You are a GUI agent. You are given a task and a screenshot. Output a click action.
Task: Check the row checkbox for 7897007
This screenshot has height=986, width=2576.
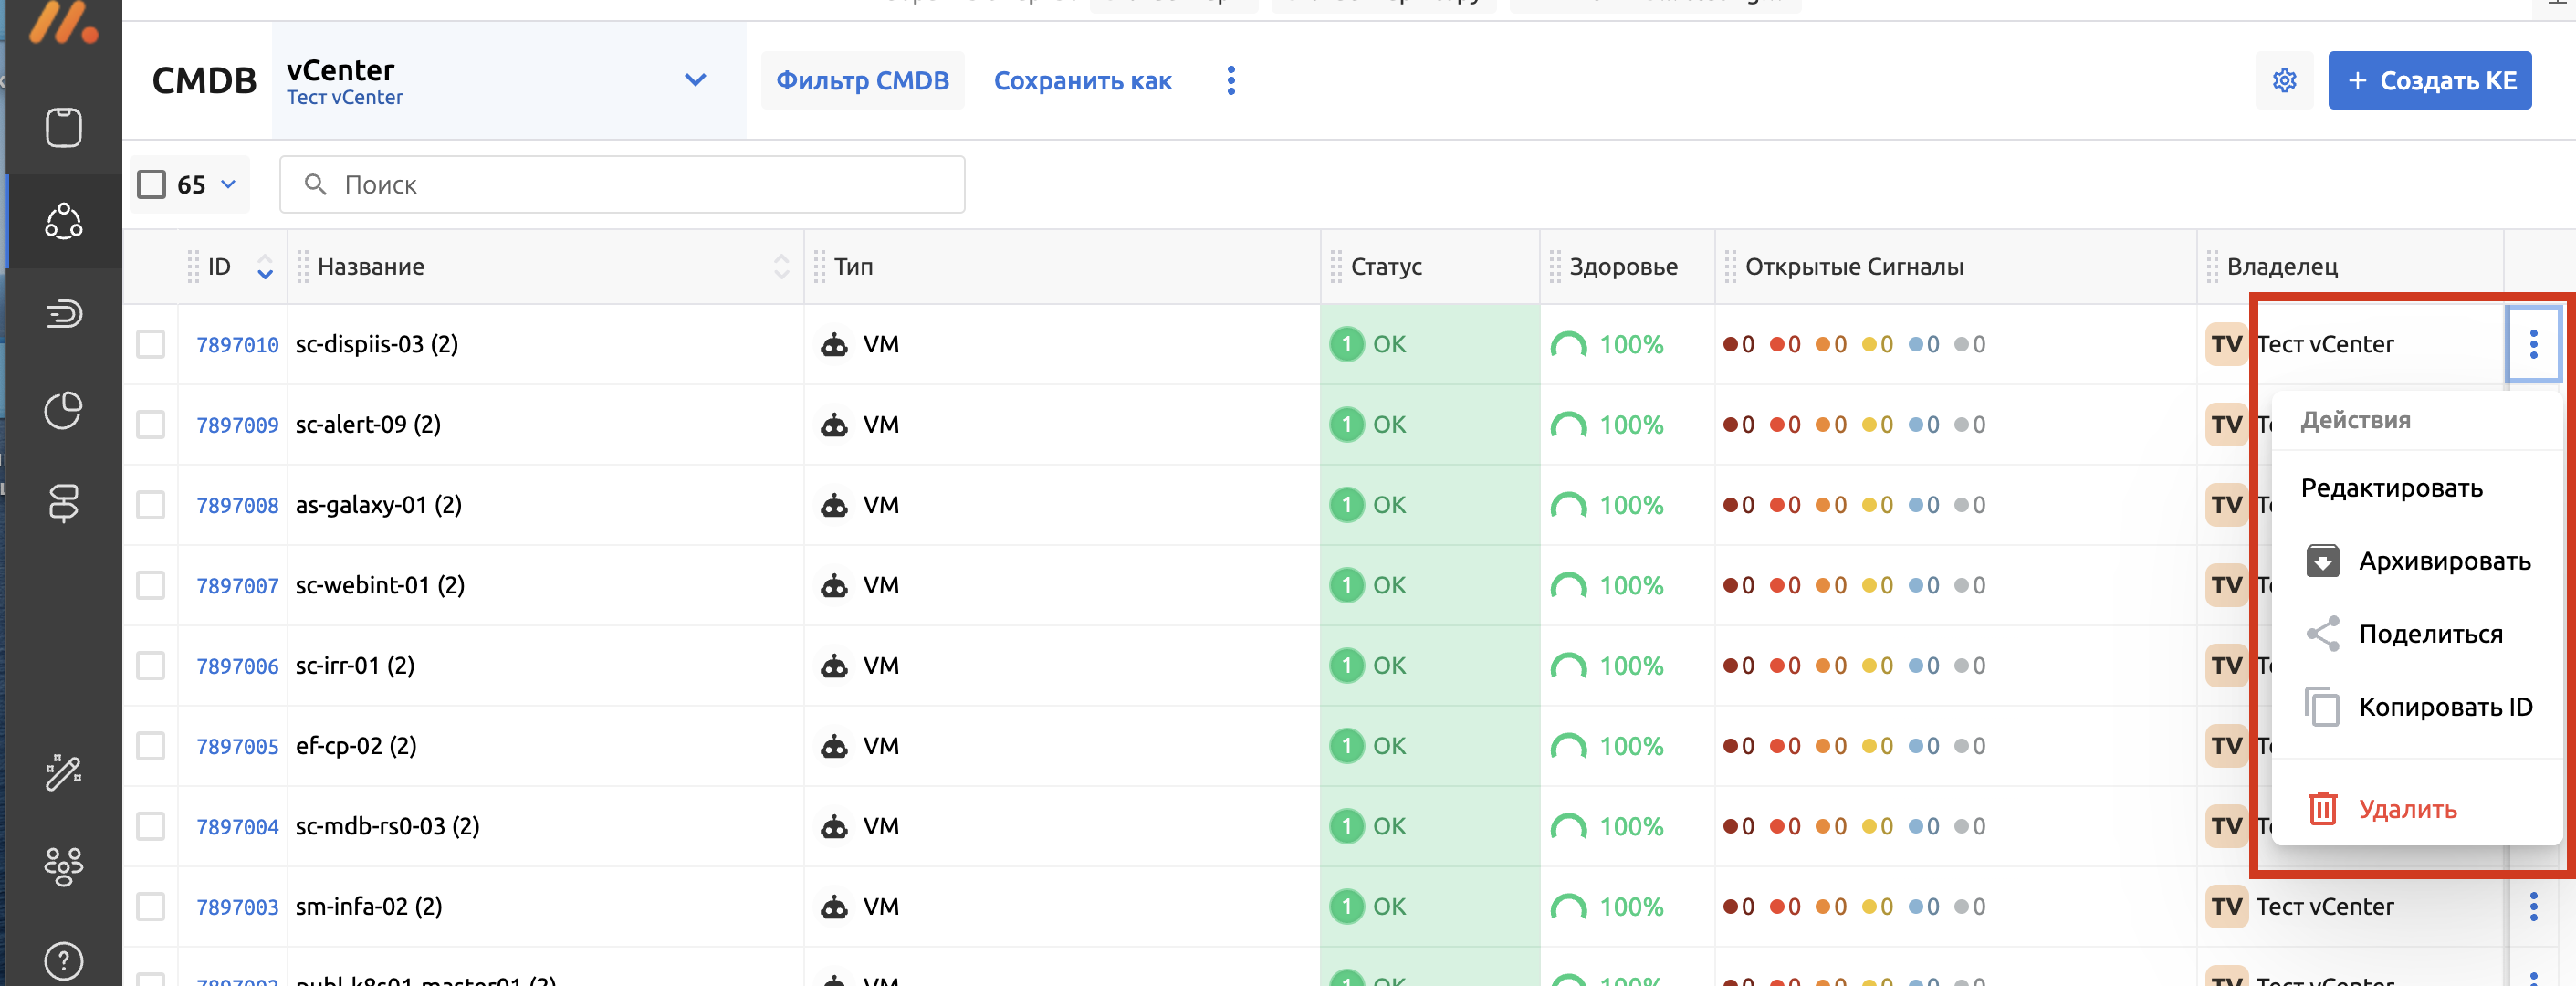click(150, 585)
